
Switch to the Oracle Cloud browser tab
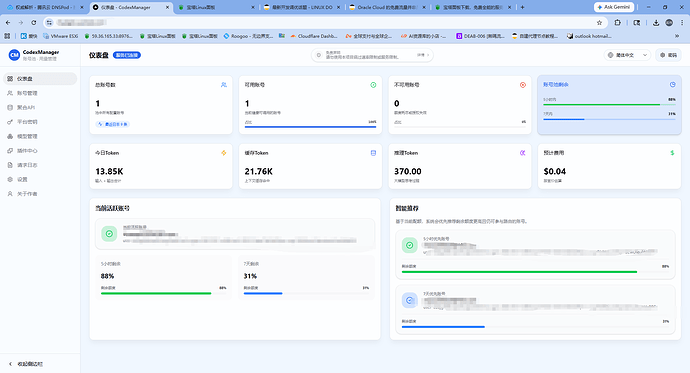(x=387, y=7)
